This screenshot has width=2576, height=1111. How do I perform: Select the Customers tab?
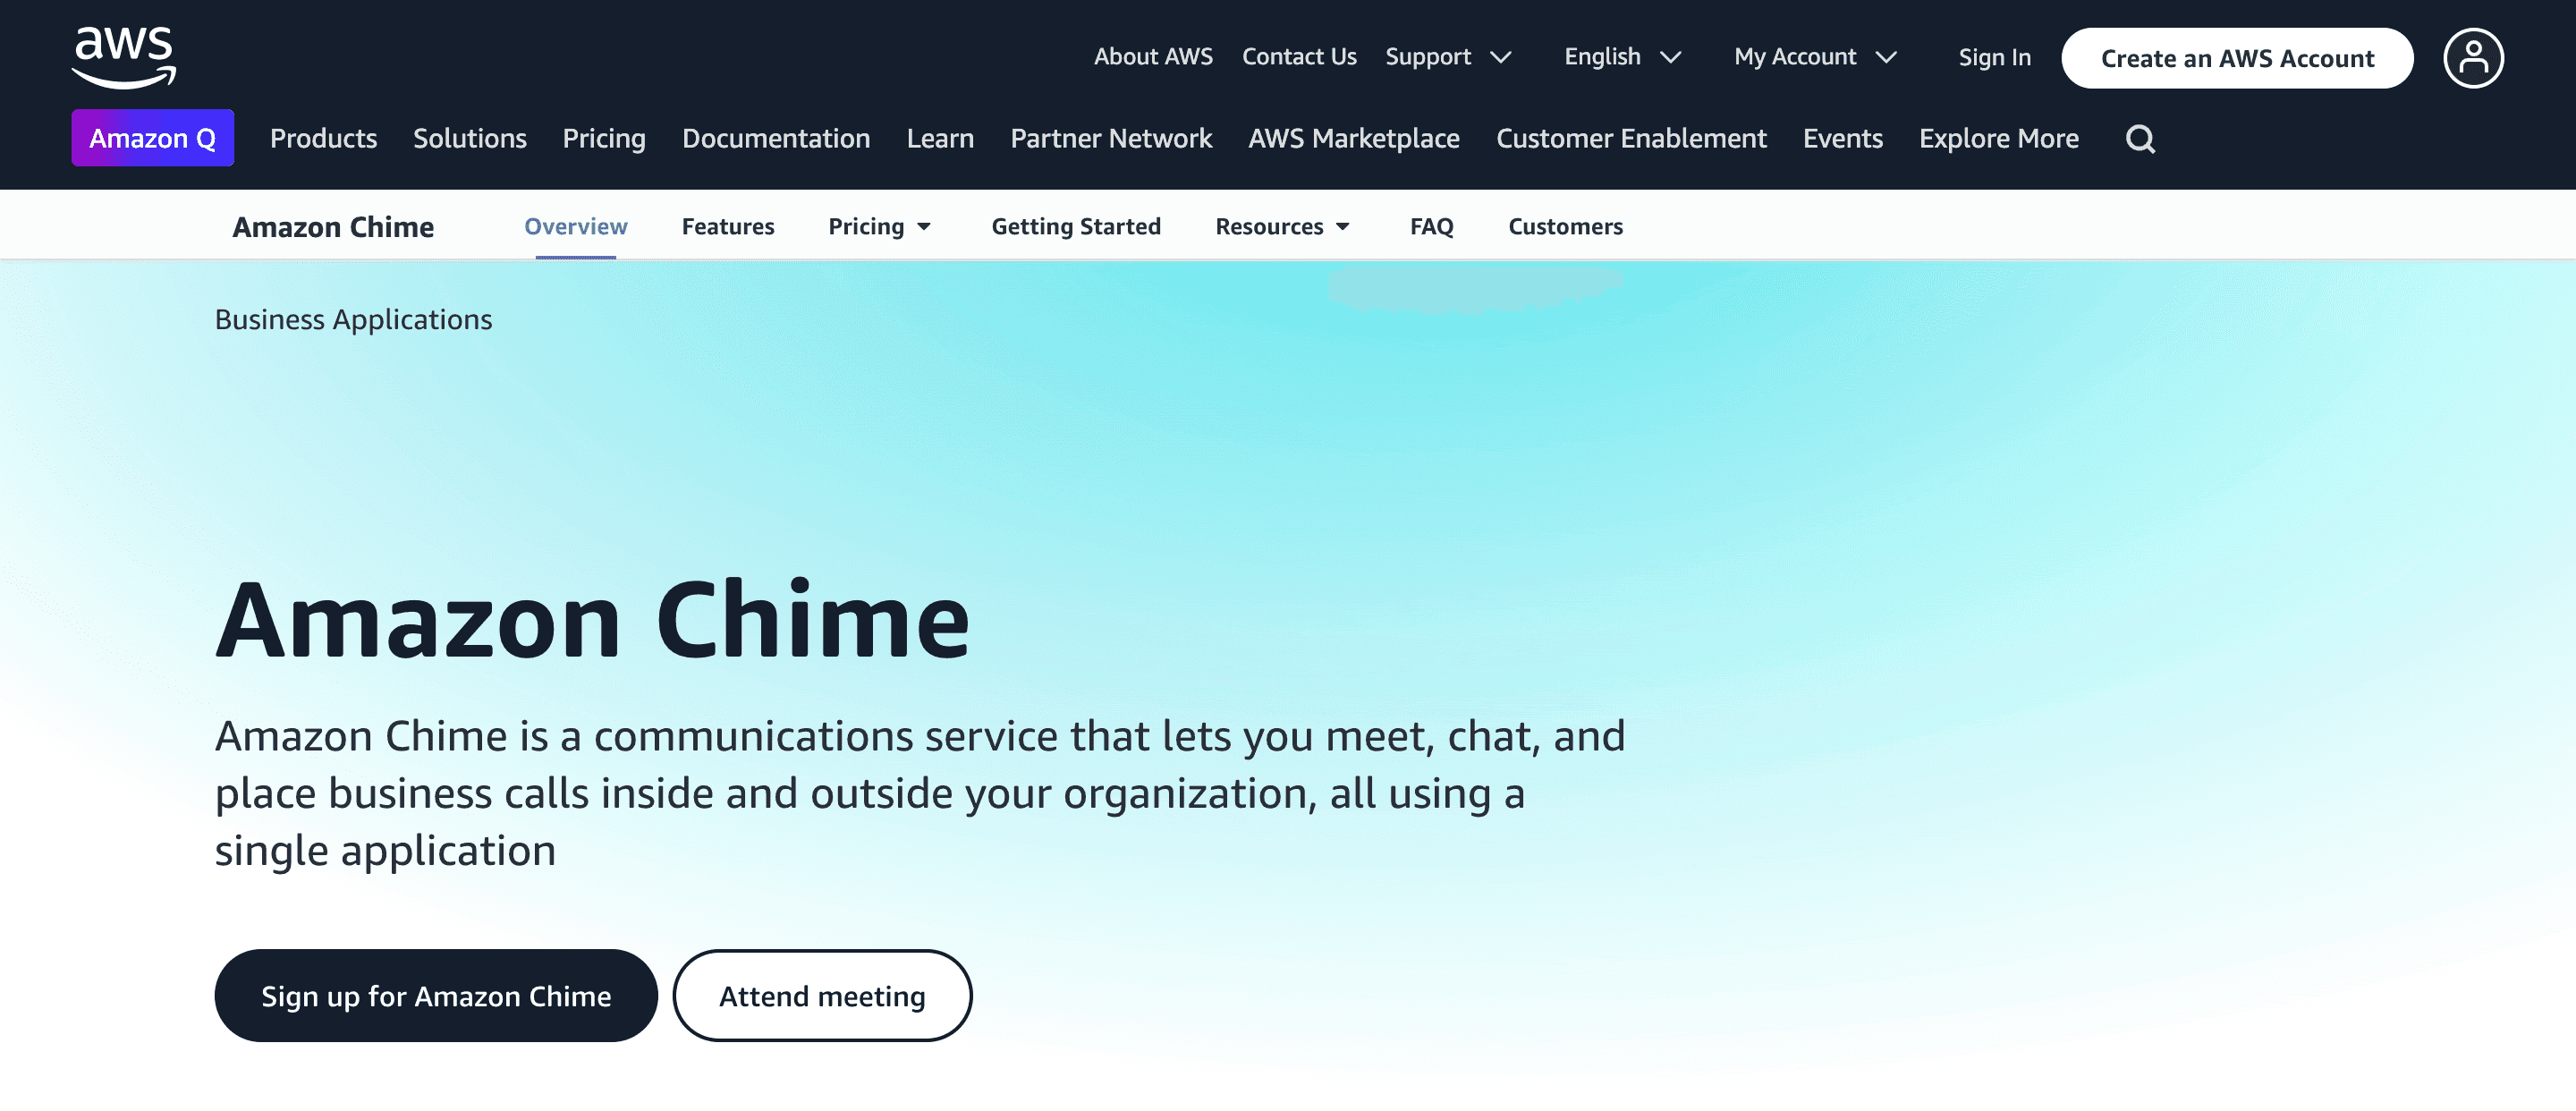coord(1565,226)
